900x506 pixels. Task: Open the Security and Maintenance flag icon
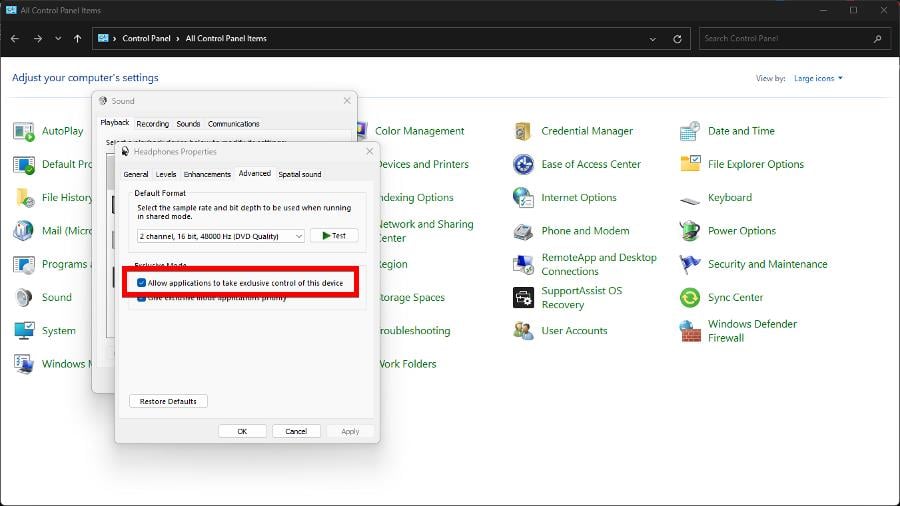(689, 264)
